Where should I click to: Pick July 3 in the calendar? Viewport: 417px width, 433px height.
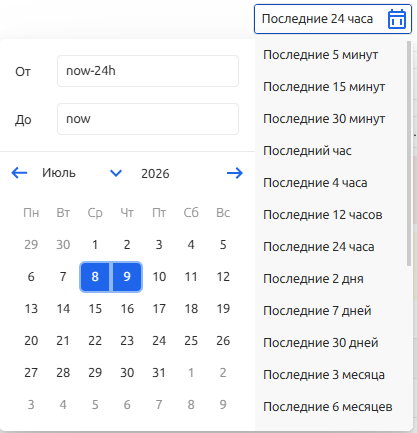[159, 245]
